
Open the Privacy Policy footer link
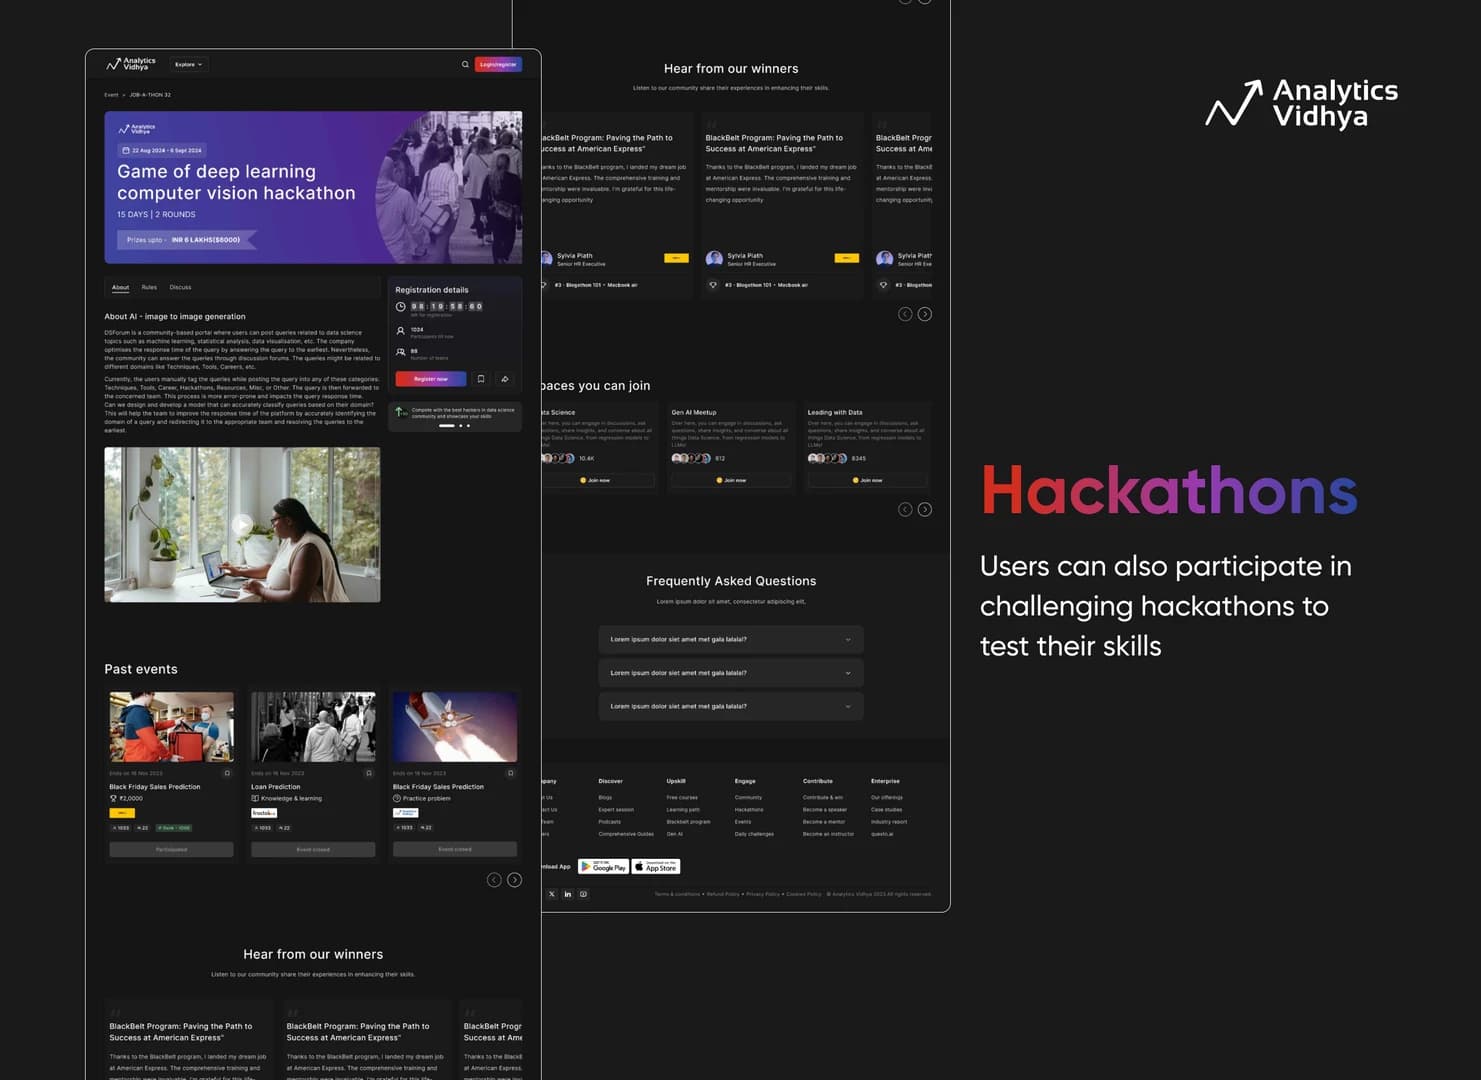[x=763, y=894]
